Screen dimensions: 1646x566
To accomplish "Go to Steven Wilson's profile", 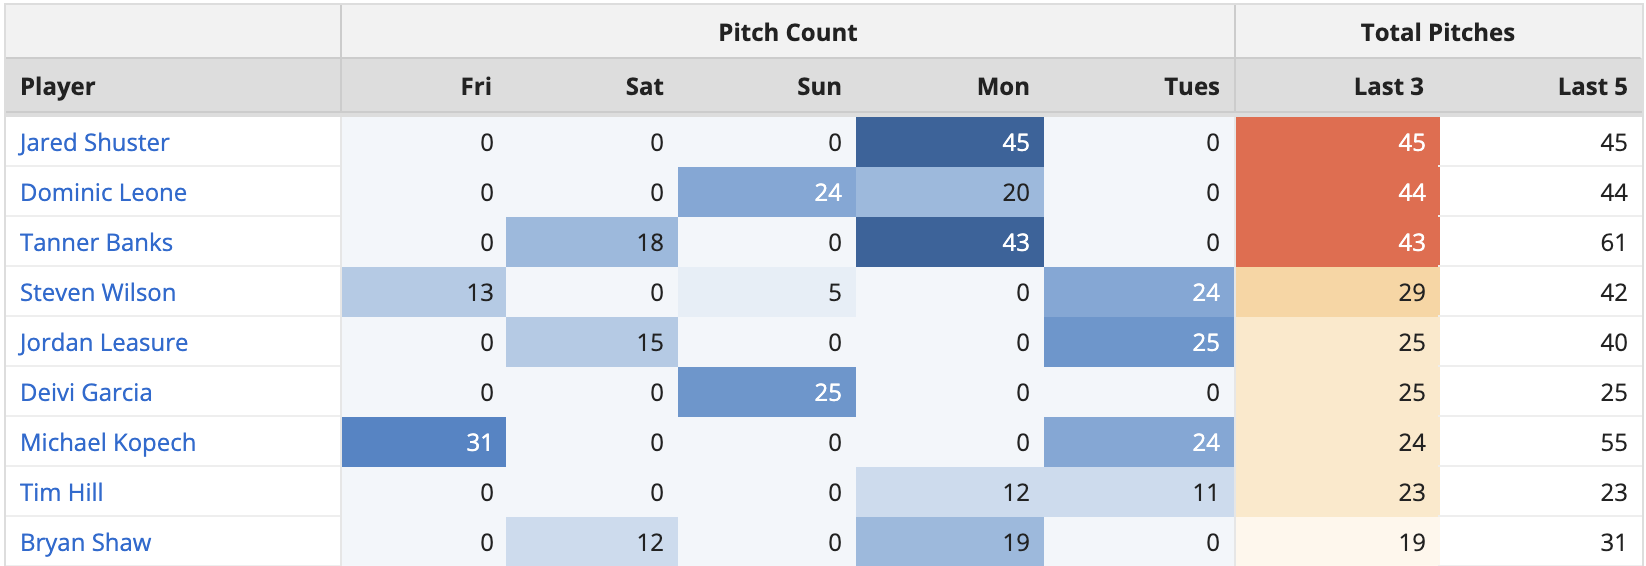I will pyautogui.click(x=98, y=292).
